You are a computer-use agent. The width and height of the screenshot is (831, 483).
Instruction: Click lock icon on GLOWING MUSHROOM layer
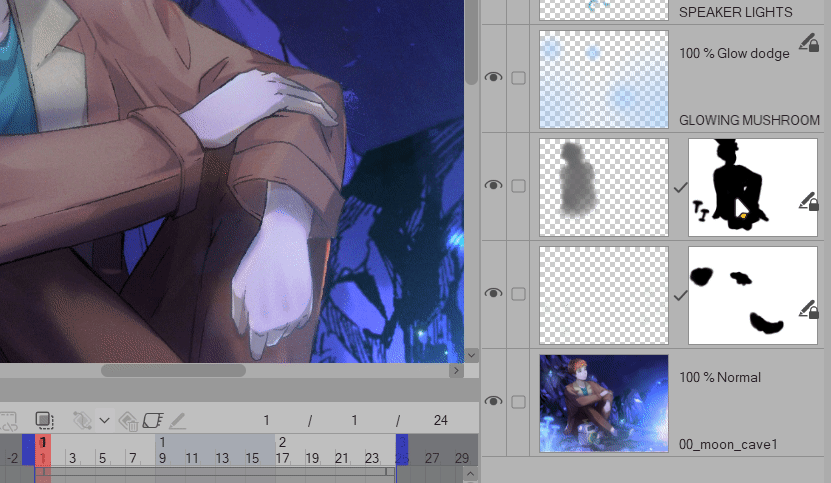coord(809,43)
